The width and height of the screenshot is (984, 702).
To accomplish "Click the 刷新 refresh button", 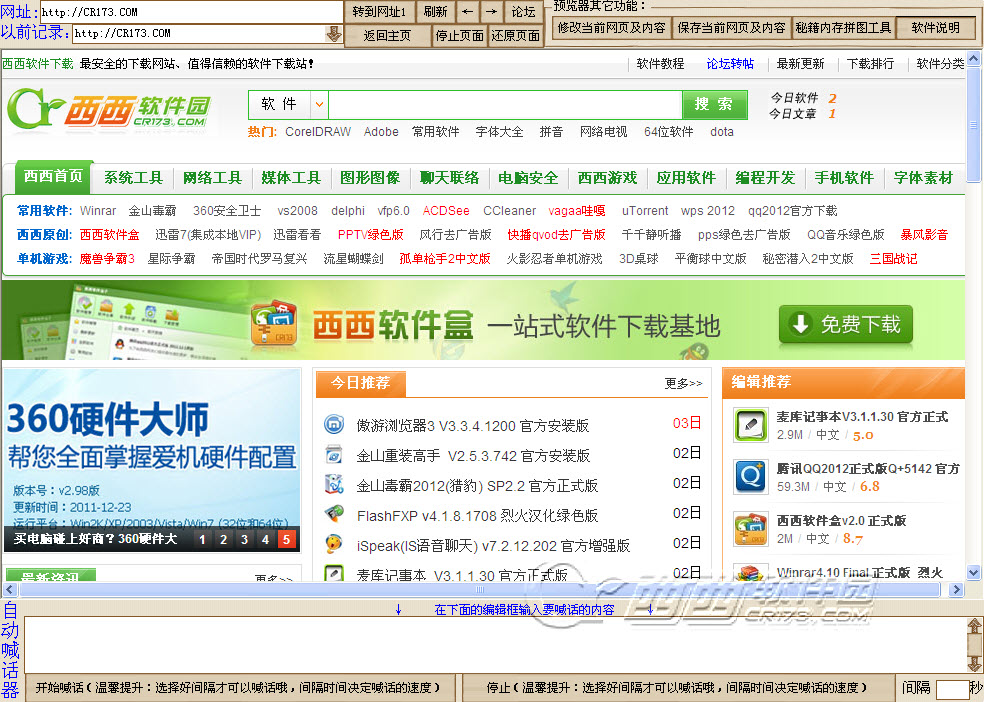I will point(435,12).
